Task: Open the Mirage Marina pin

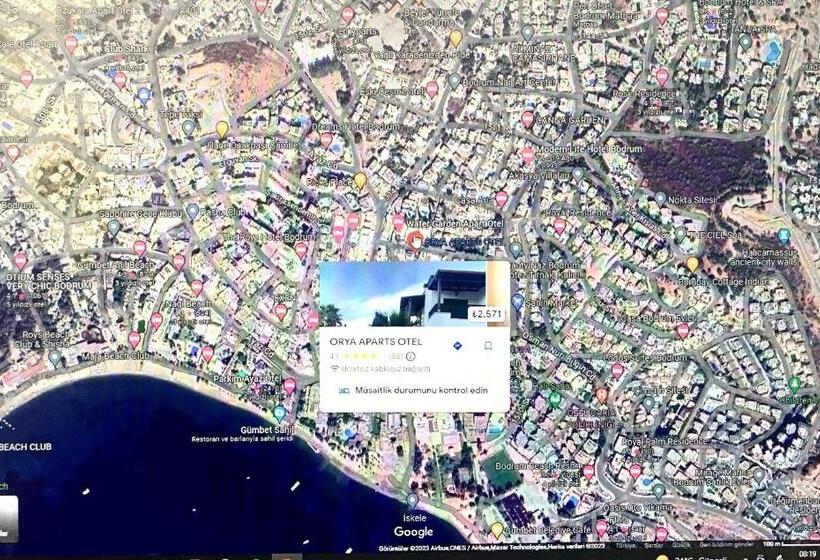Action: (x=759, y=476)
